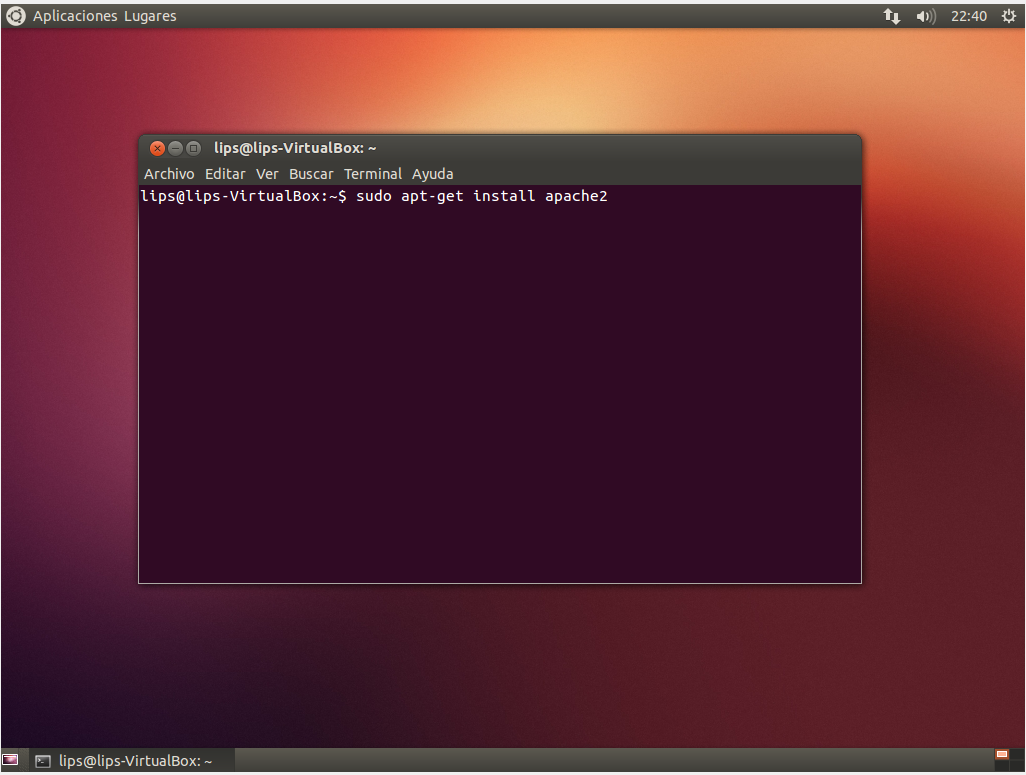Viewport: 1026px width, 775px height.
Task: Open the Ver menu in terminal
Action: point(267,174)
